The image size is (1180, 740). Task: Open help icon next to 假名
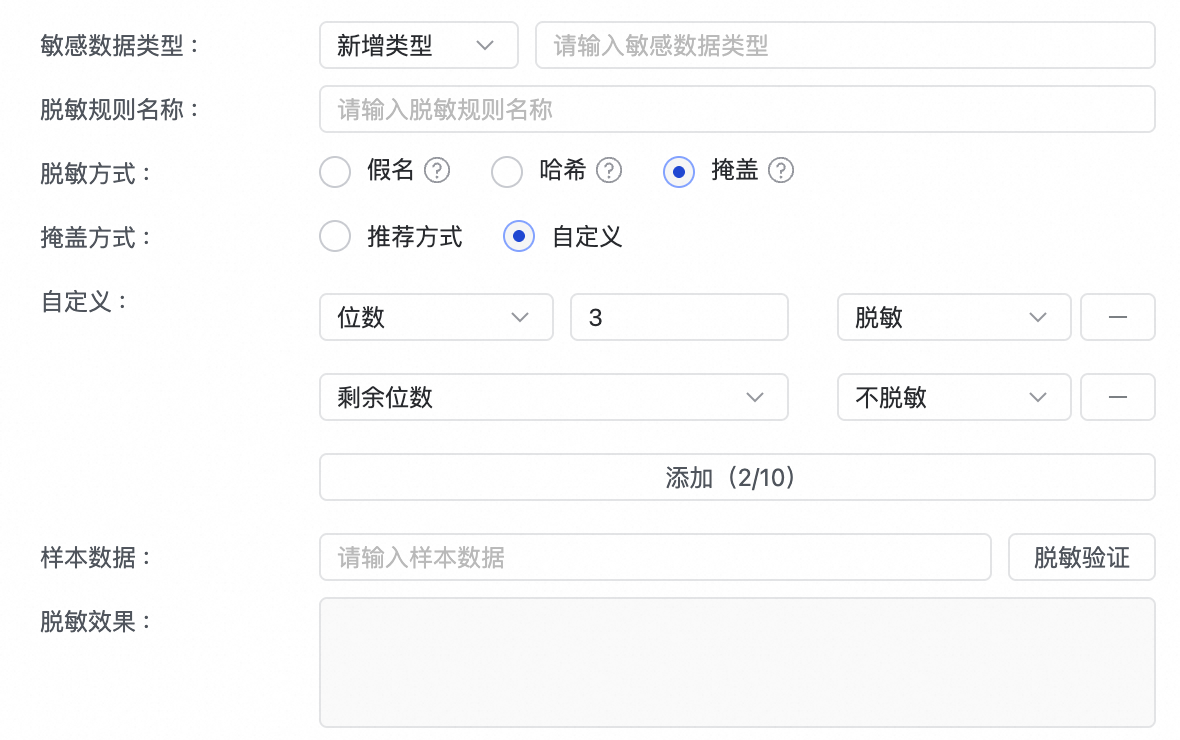coord(436,171)
